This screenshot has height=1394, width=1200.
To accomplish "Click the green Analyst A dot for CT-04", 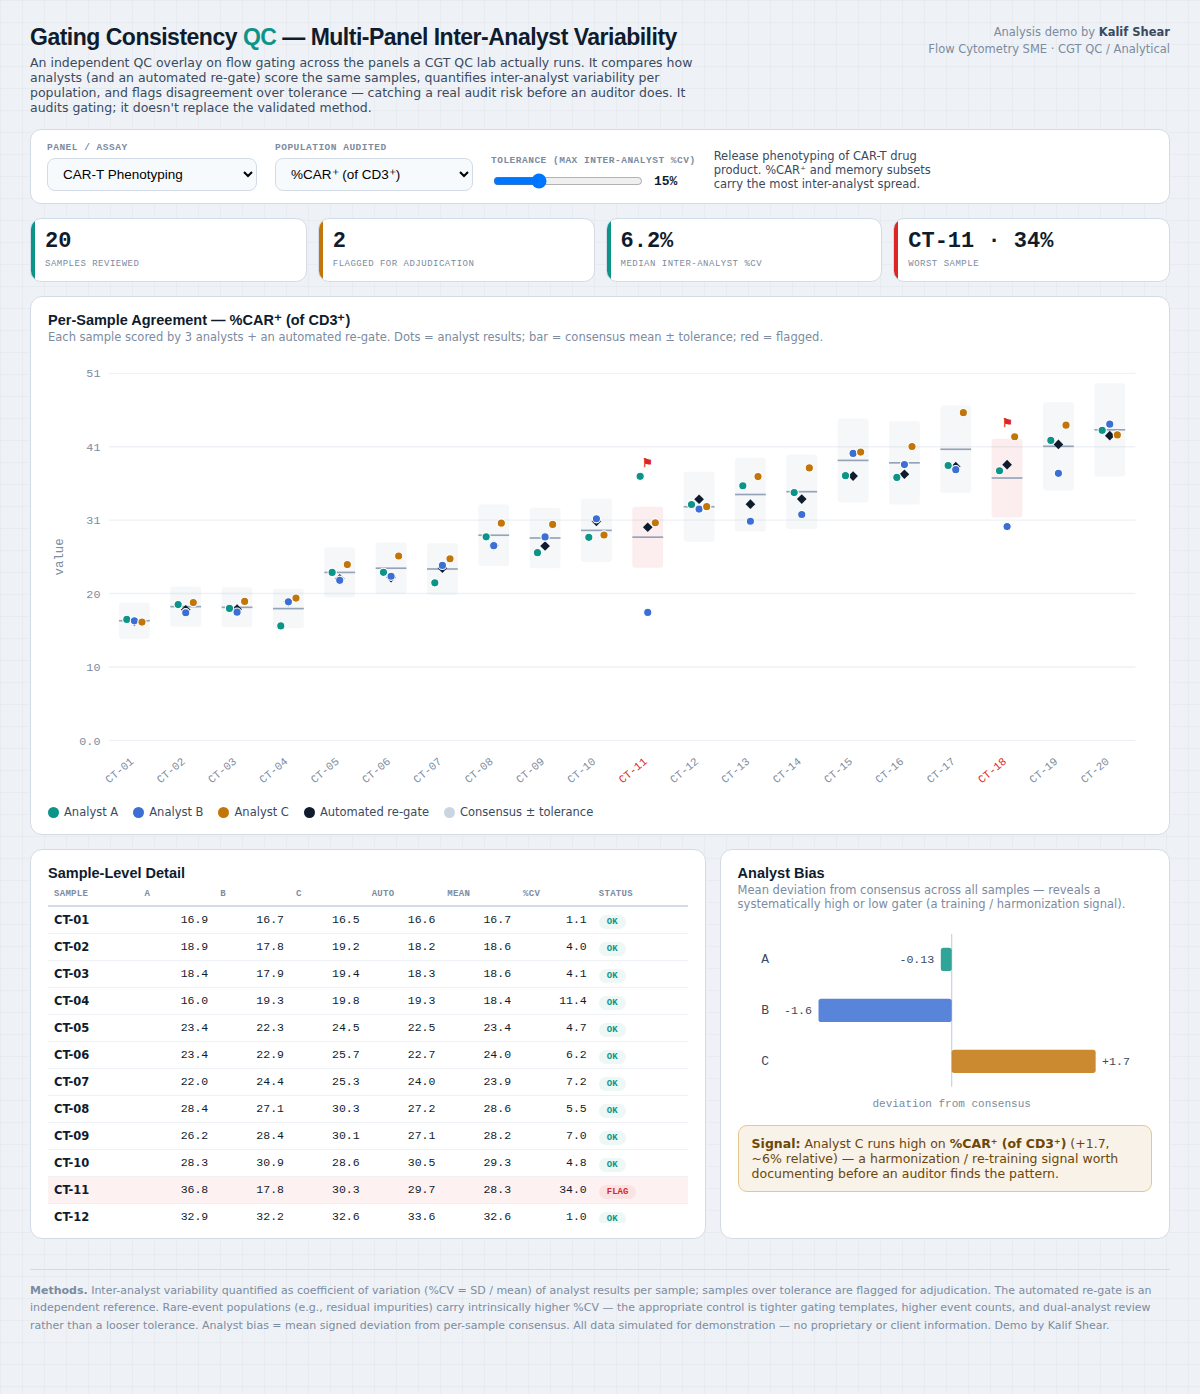I will pos(281,626).
